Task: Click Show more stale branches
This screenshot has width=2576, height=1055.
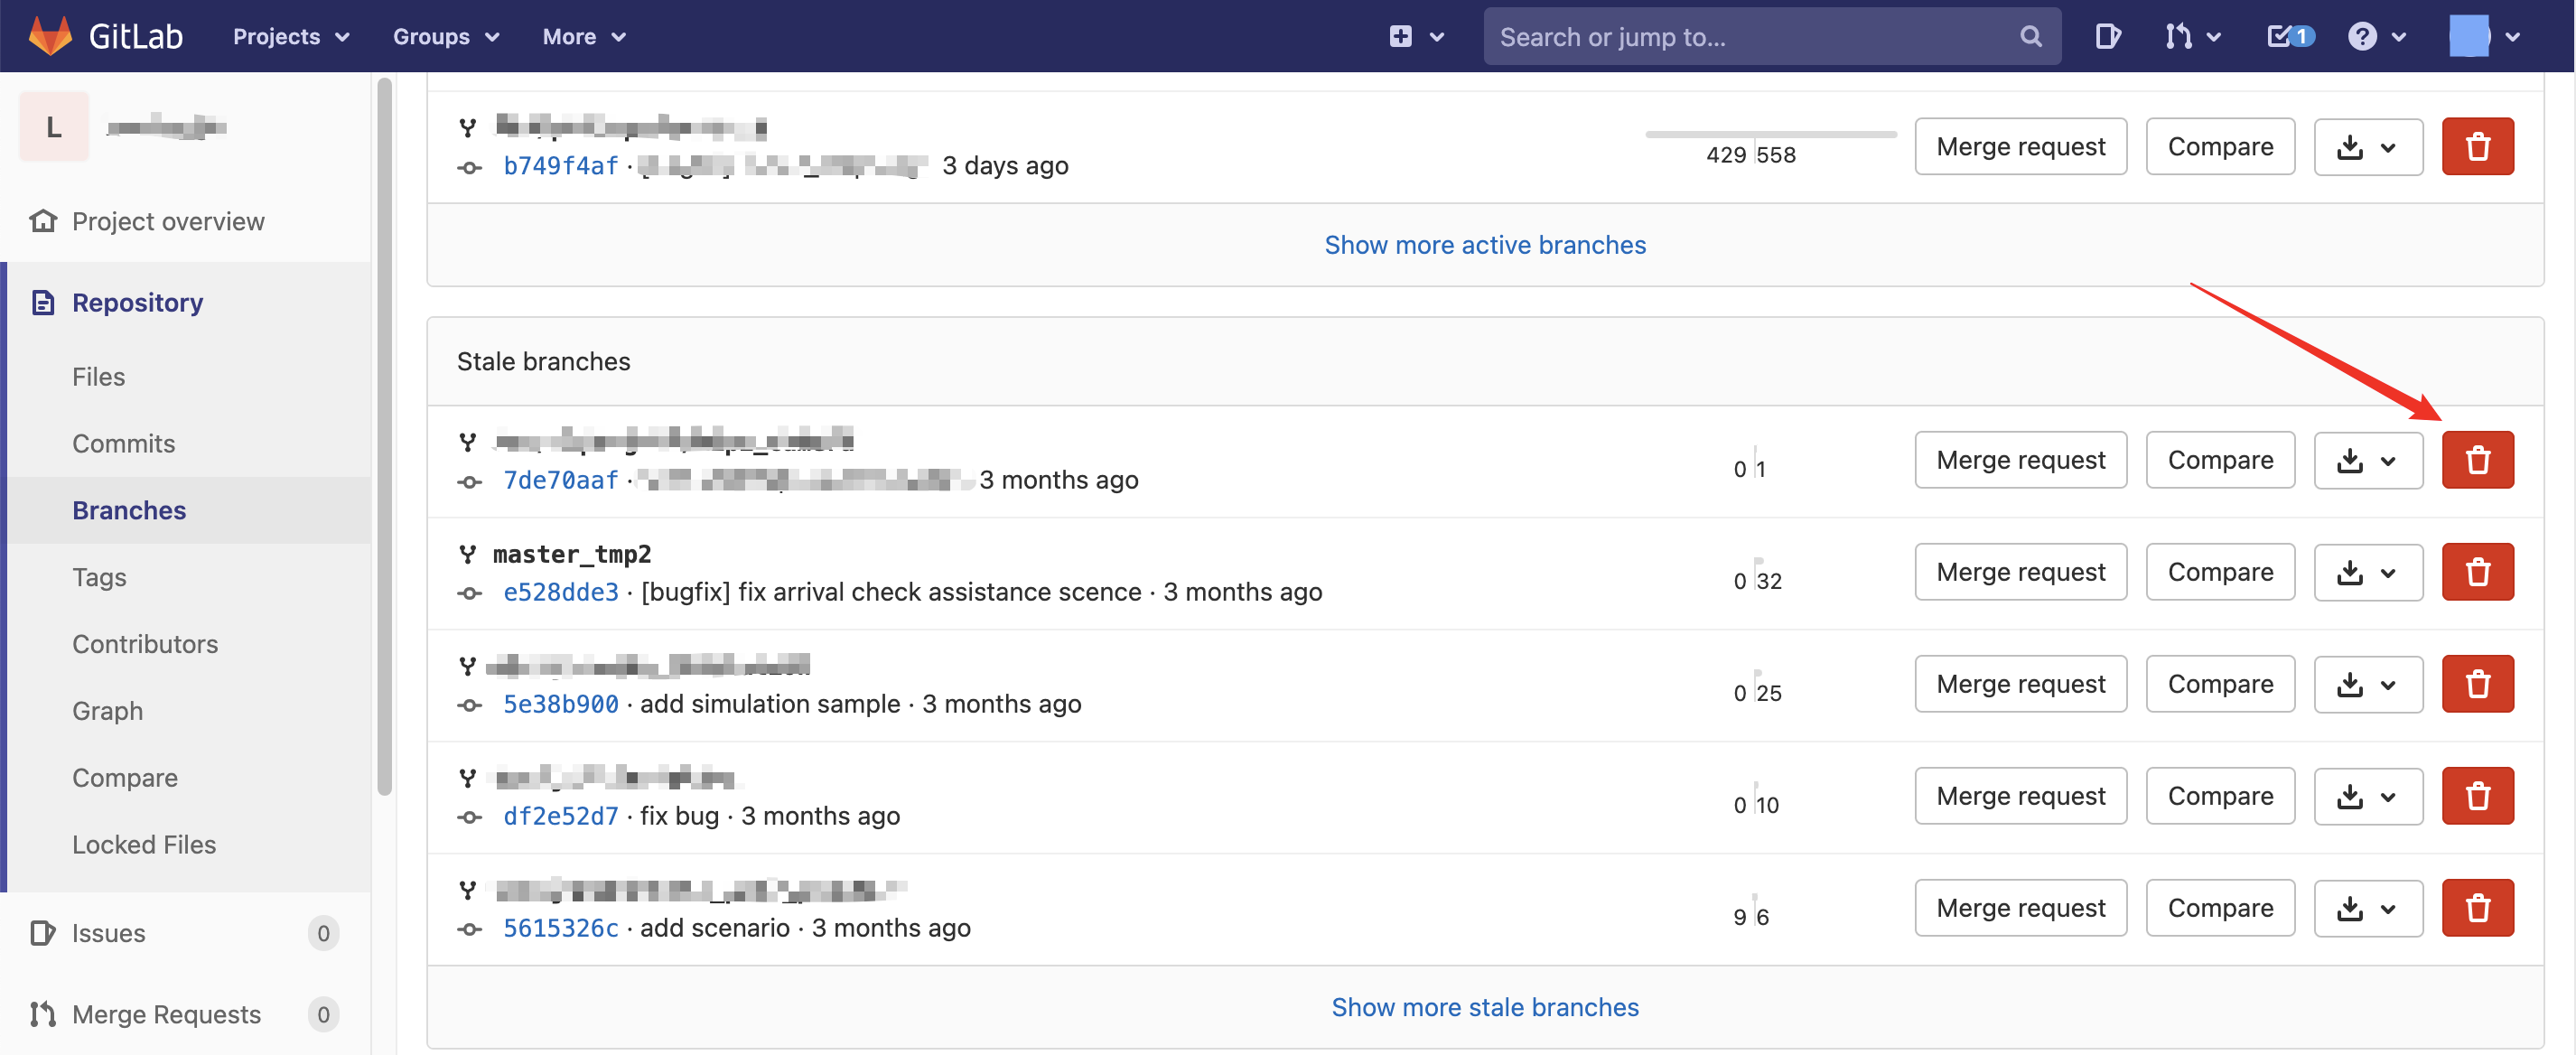Action: [x=1485, y=1008]
